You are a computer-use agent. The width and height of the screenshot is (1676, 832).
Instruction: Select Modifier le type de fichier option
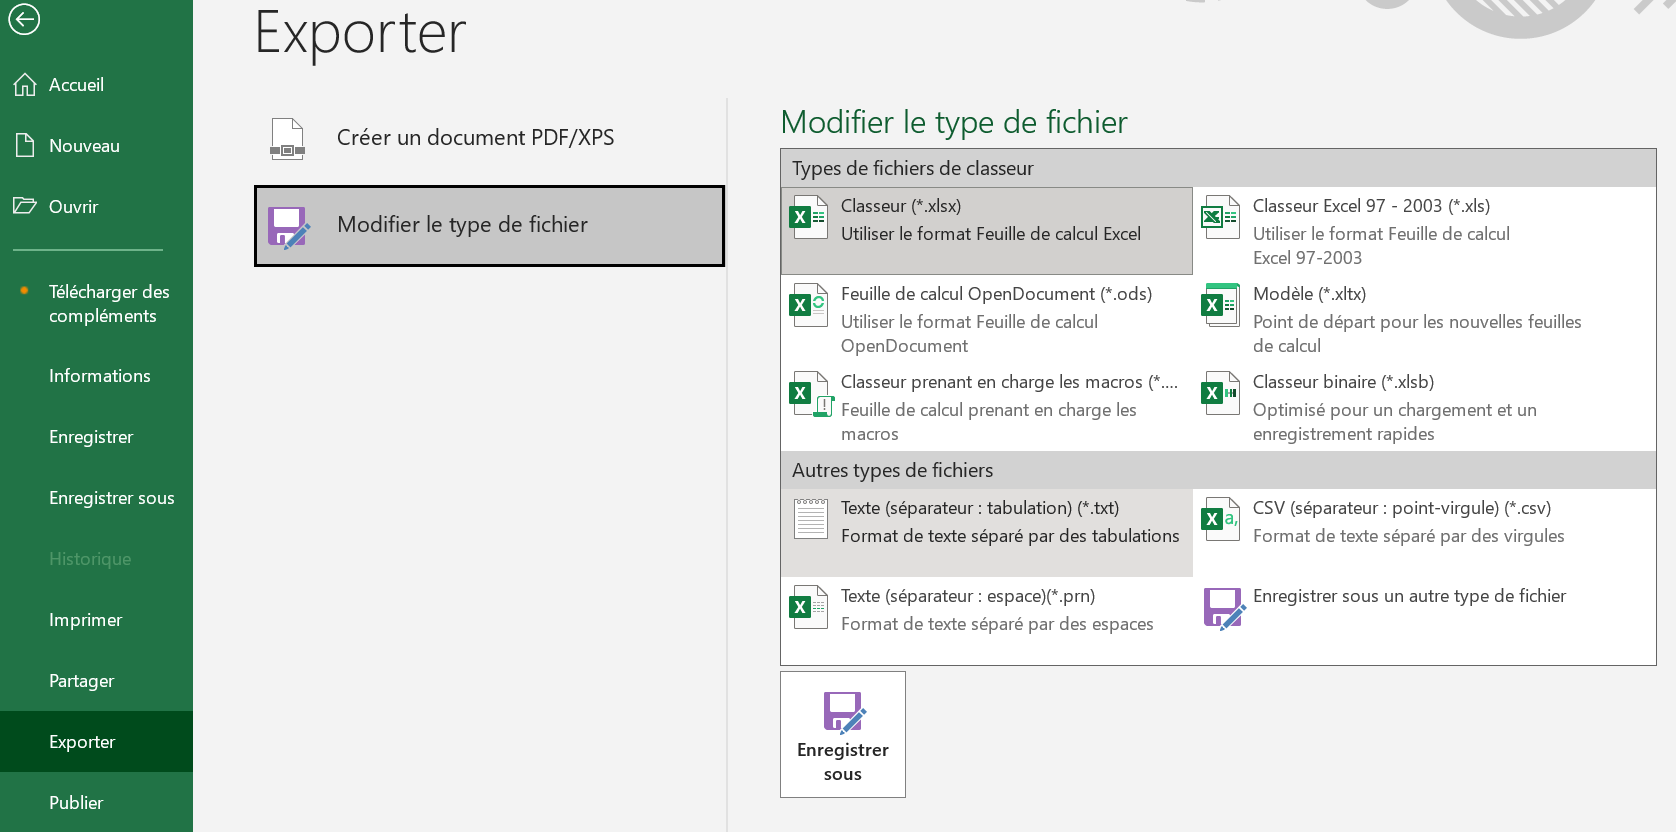point(489,226)
